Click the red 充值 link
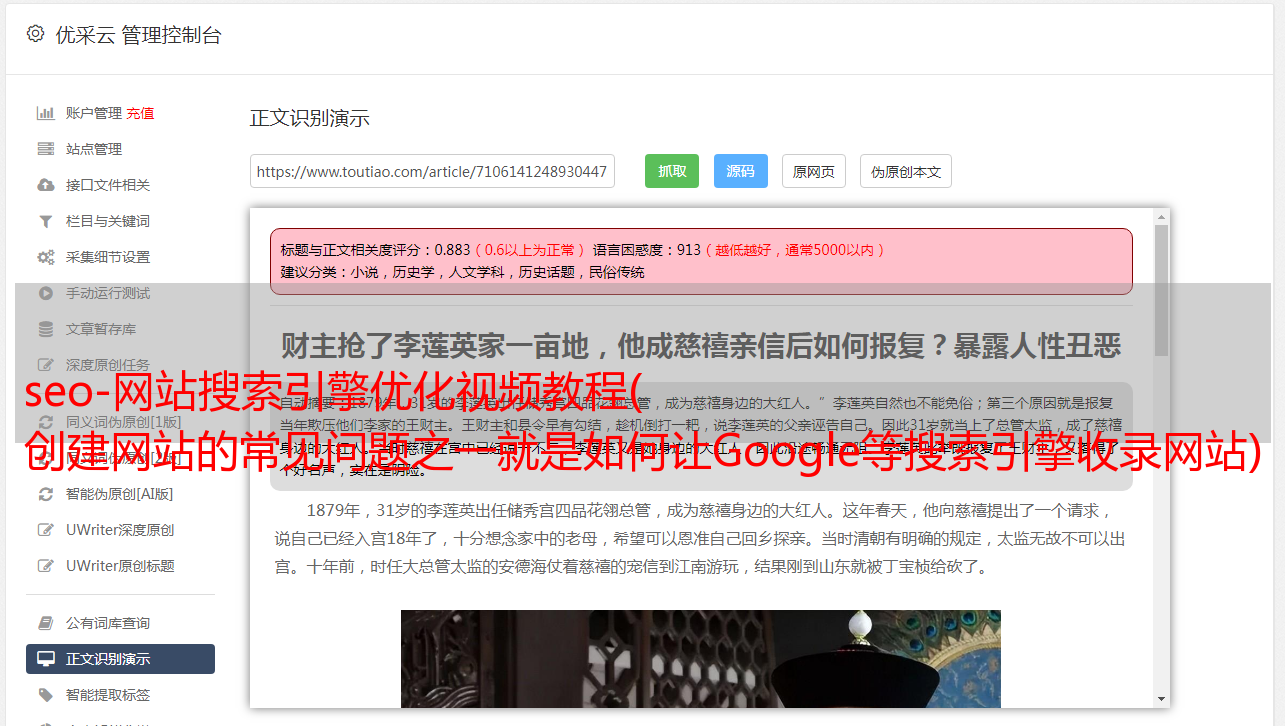 tap(140, 113)
